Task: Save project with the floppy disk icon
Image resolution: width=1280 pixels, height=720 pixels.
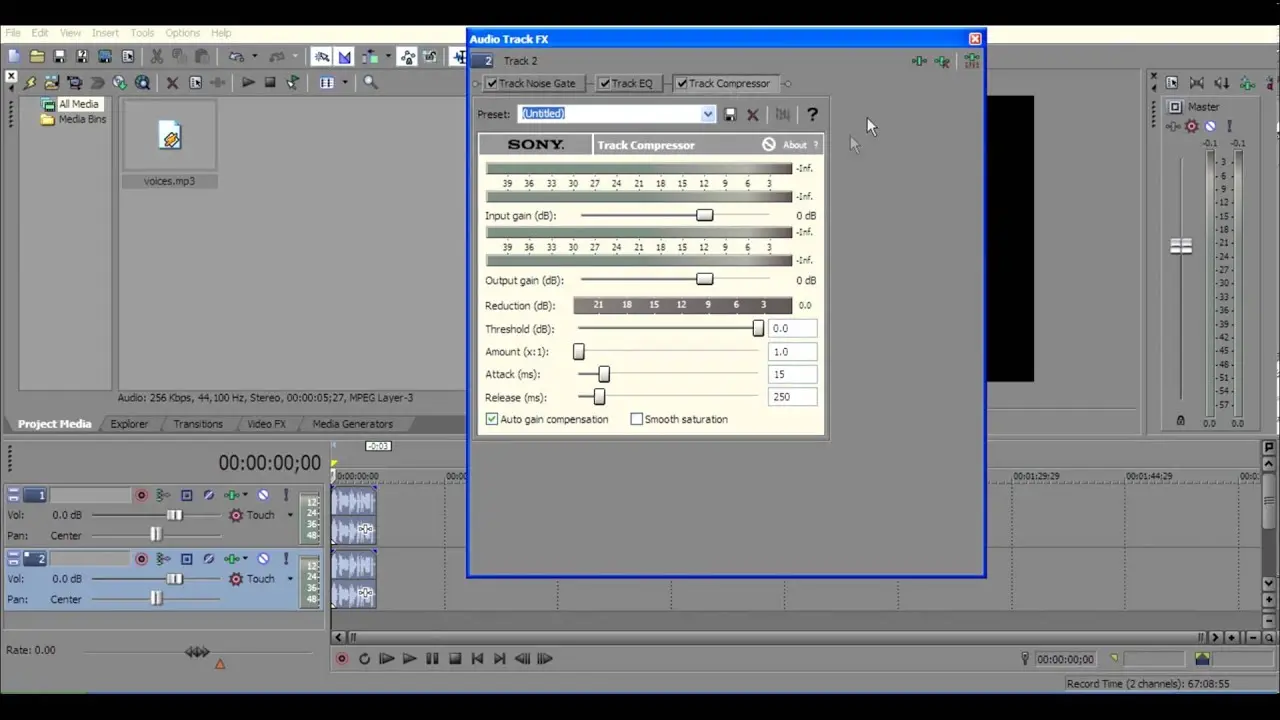Action: [x=59, y=57]
